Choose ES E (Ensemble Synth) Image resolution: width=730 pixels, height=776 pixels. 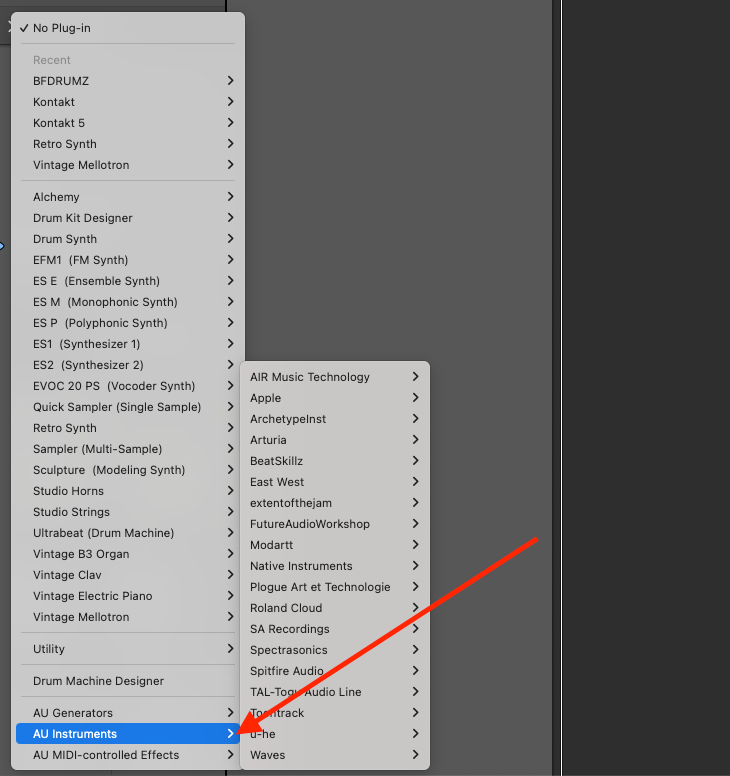128,281
